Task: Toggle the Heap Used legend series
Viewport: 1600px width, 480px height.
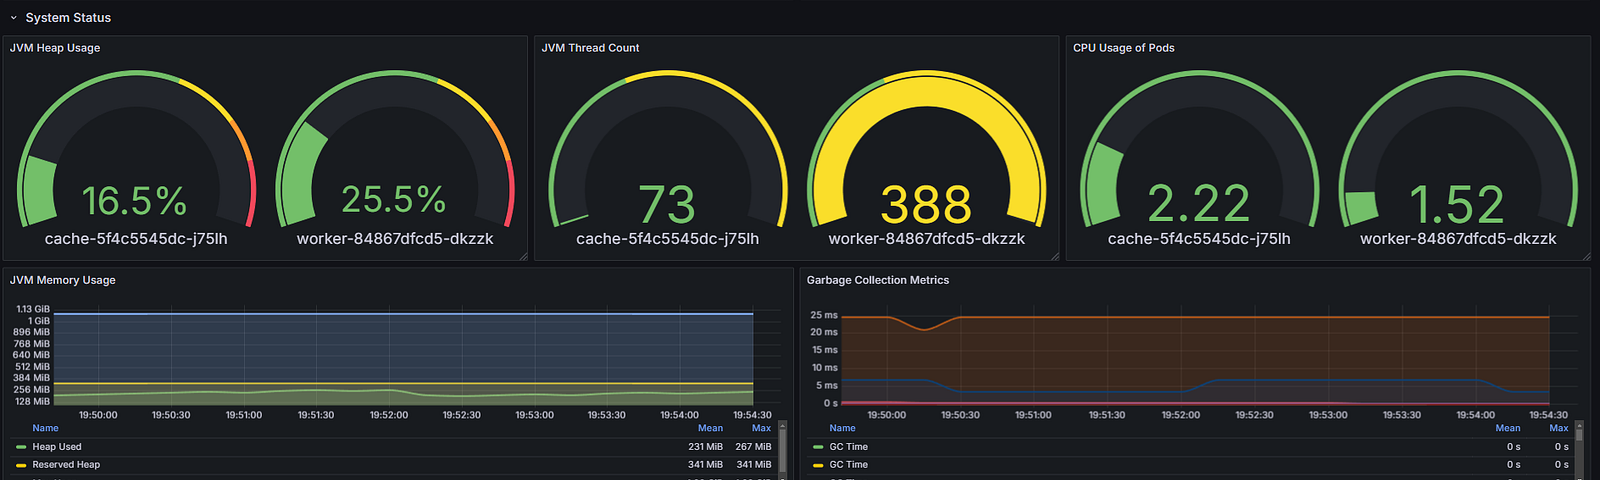Action: (57, 447)
